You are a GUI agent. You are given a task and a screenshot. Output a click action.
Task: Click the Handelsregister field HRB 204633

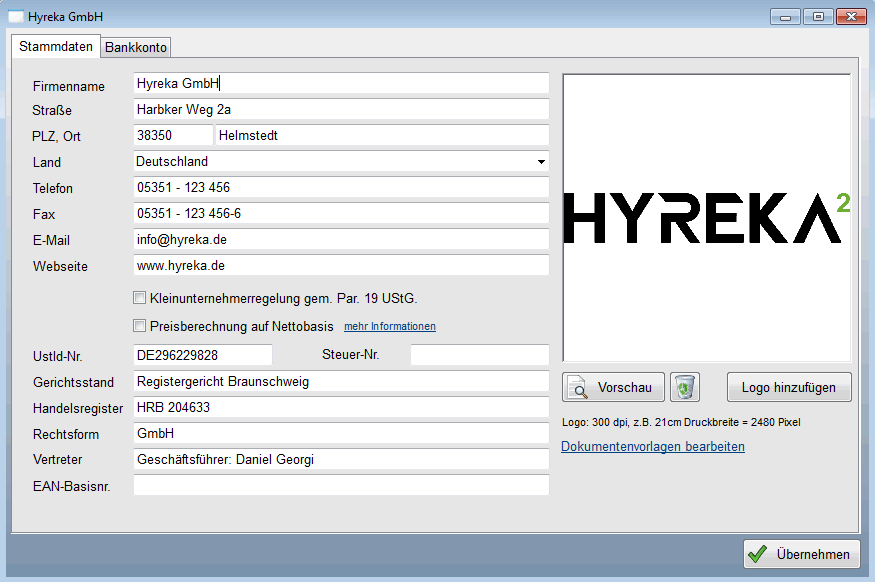[341, 407]
